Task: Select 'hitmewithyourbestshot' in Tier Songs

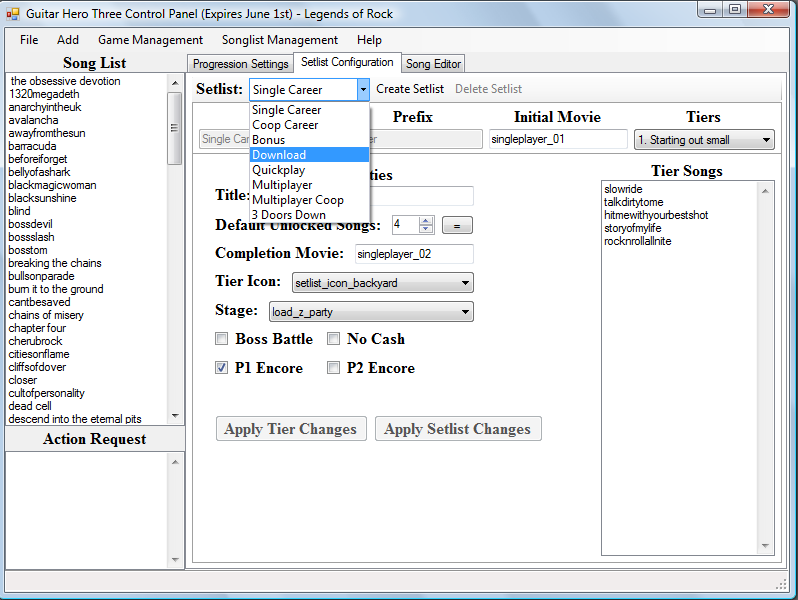Action: [x=656, y=215]
